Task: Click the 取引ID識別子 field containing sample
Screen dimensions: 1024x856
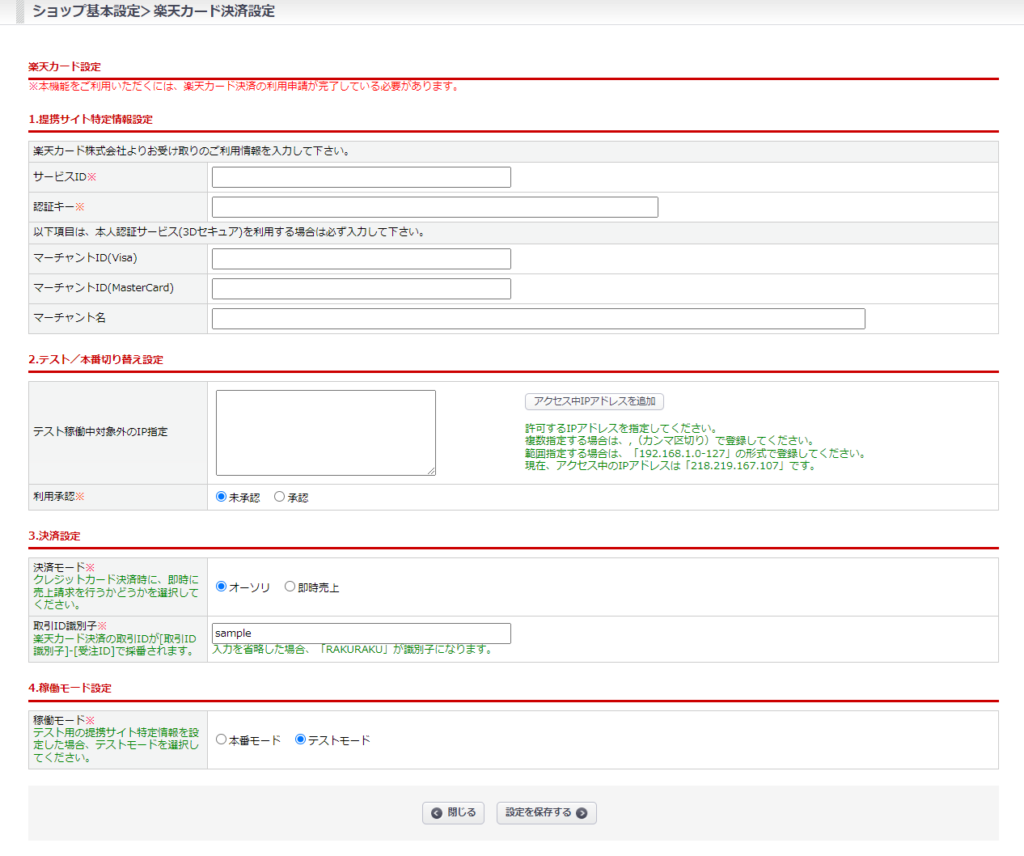Action: [x=361, y=633]
